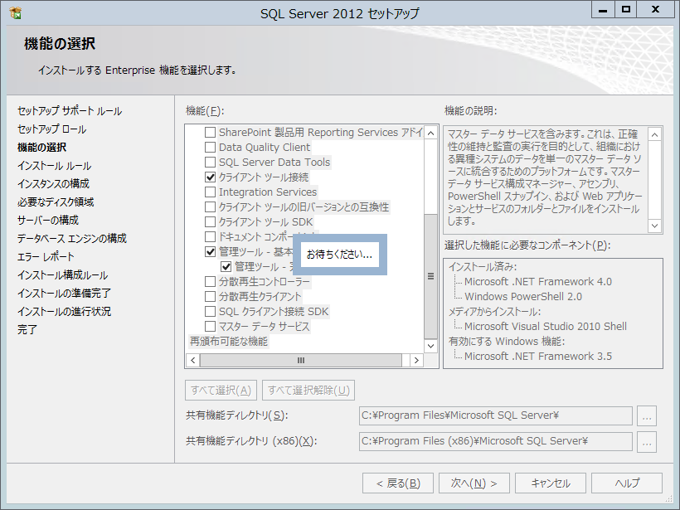Select インストールの準備完了 step
This screenshot has height=510, width=680.
pos(64,293)
